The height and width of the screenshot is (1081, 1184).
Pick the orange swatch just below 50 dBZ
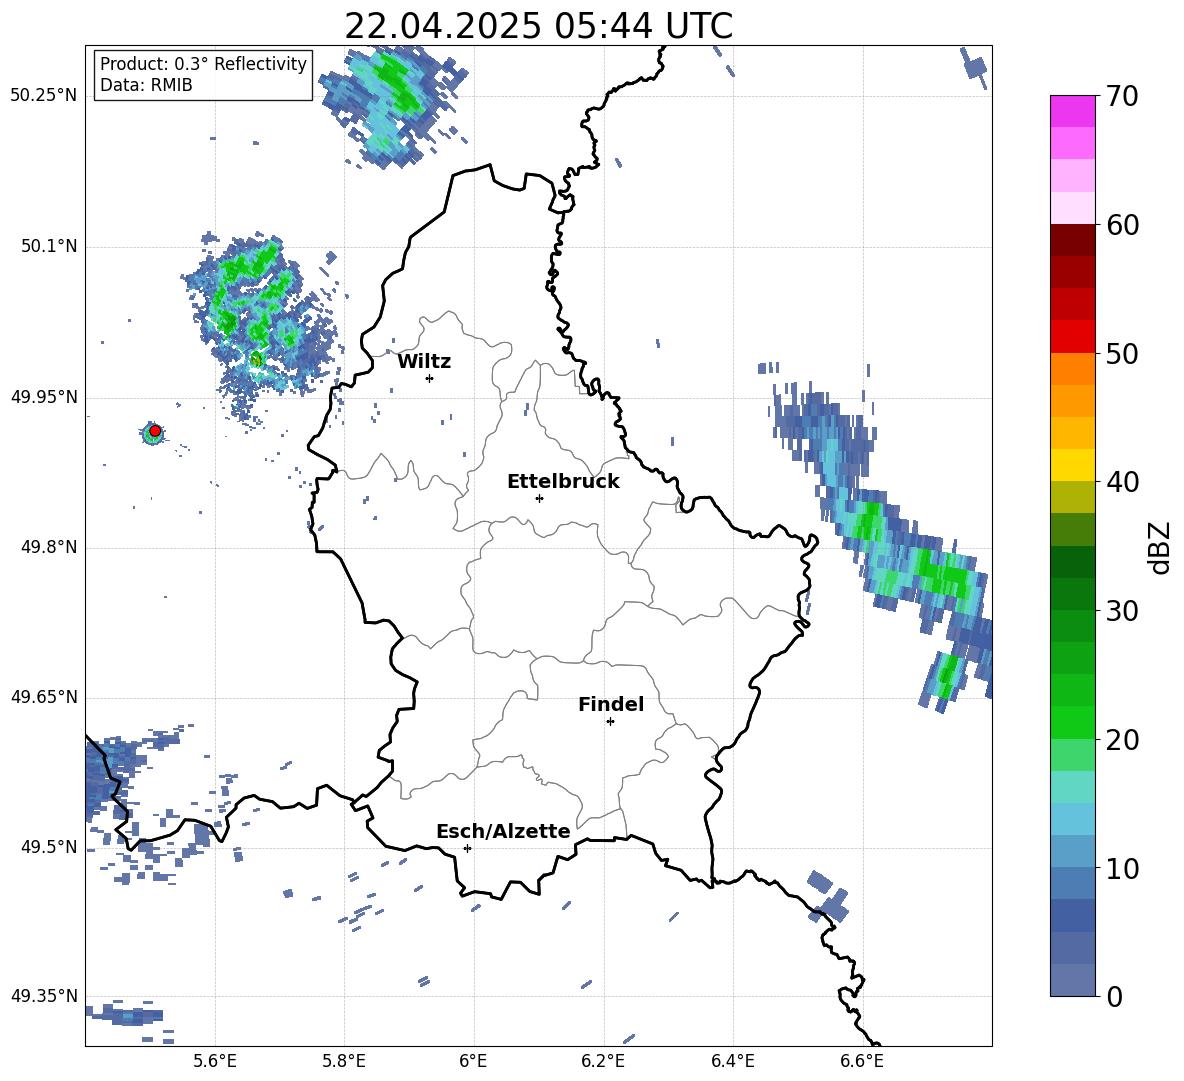coord(1072,369)
